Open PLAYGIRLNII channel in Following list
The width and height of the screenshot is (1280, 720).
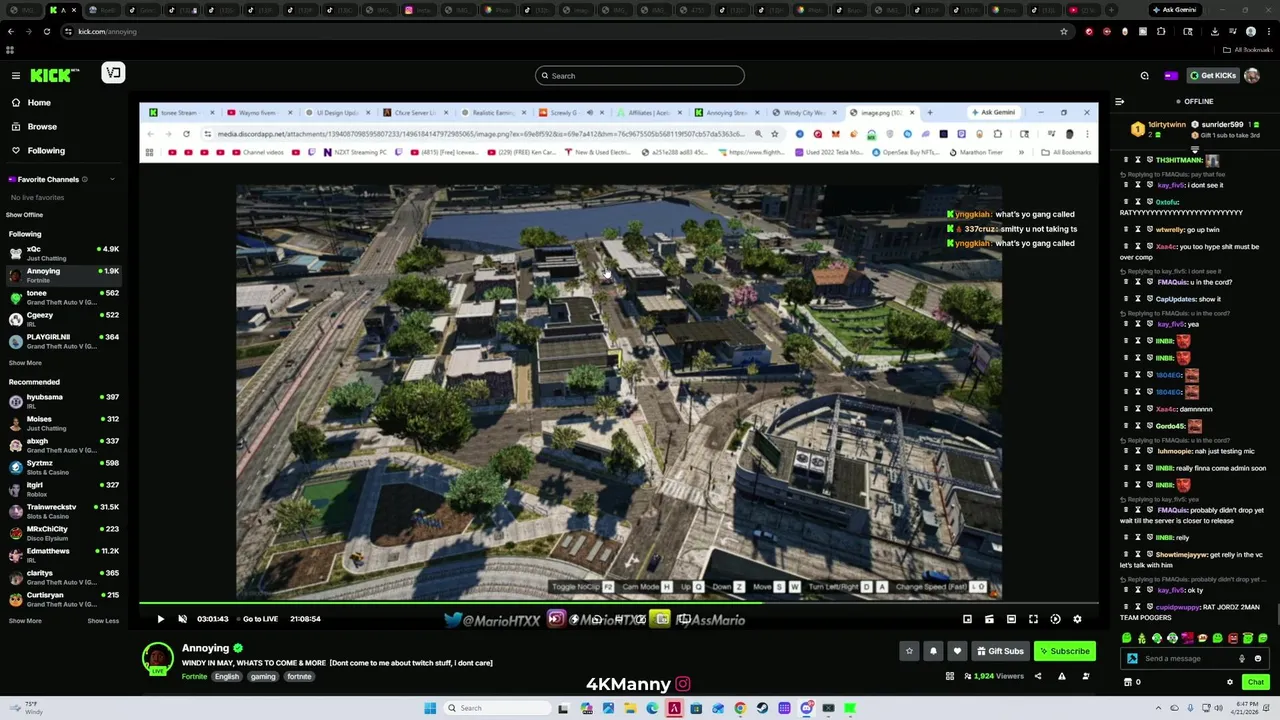[64, 341]
